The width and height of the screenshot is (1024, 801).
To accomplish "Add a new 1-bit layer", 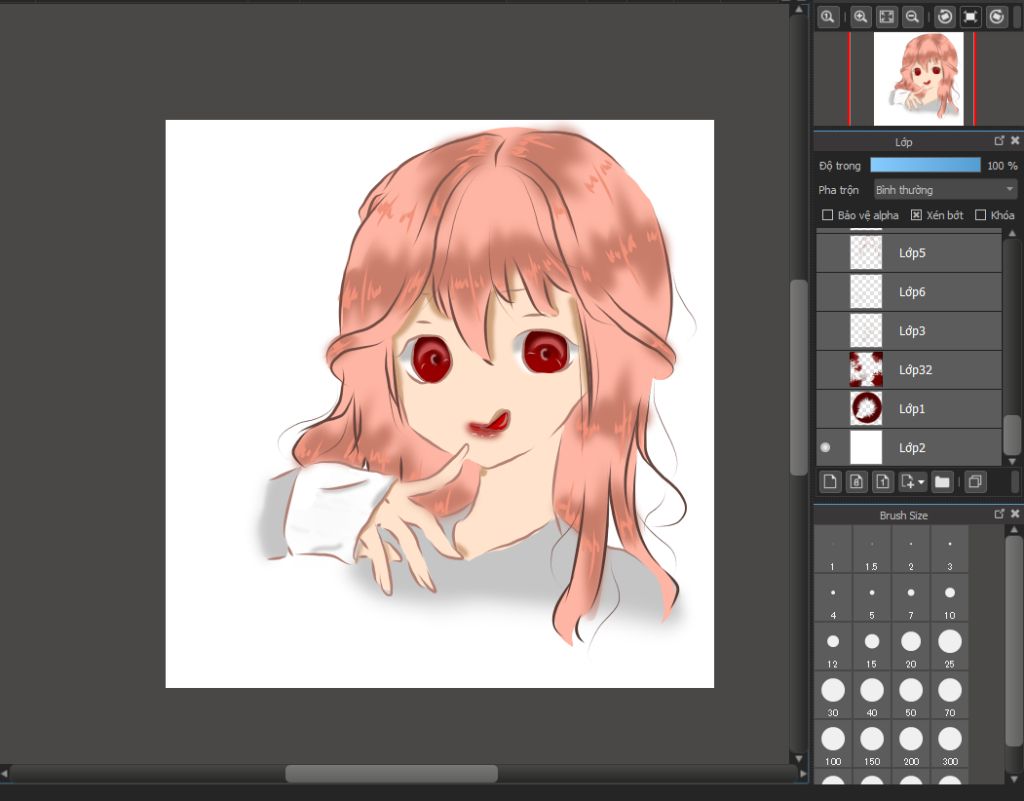I will [x=882, y=482].
